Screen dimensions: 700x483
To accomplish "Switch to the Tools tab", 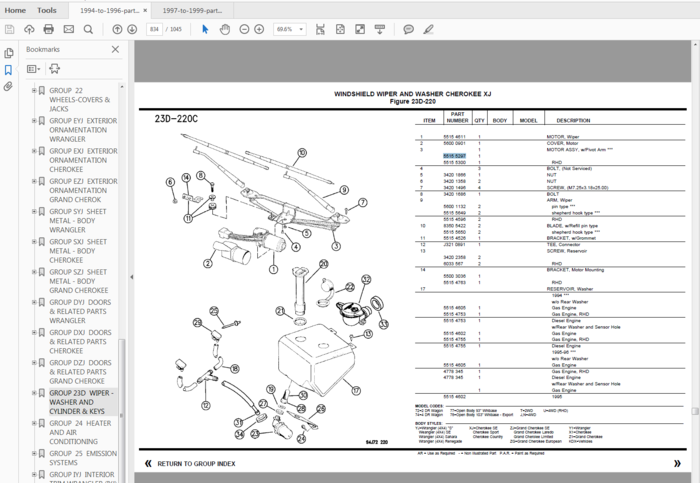I will pos(47,10).
